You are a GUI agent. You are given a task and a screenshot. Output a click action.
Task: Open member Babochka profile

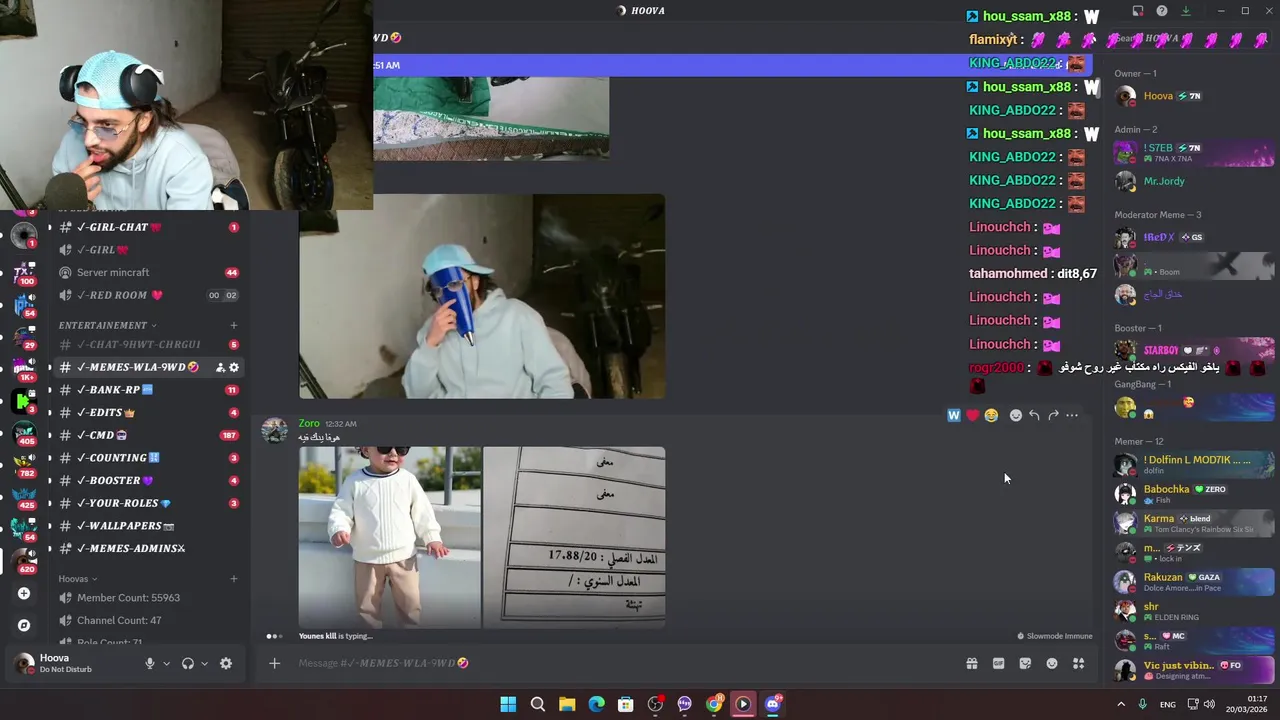tap(1194, 493)
